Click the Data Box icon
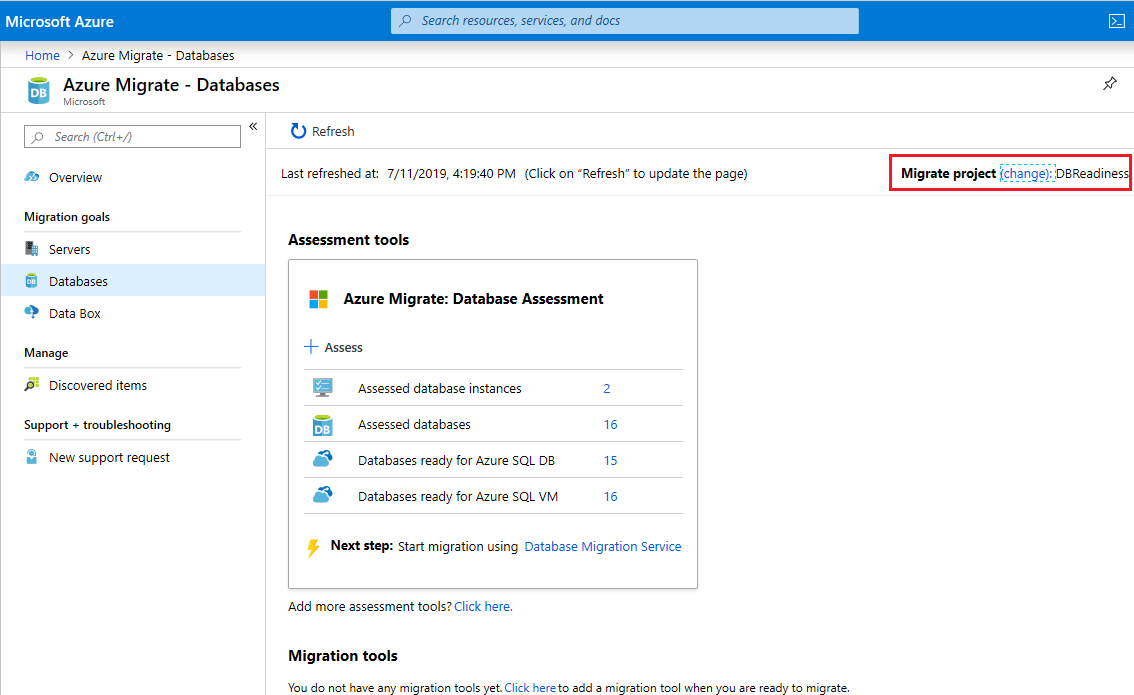This screenshot has width=1134, height=695. click(32, 313)
